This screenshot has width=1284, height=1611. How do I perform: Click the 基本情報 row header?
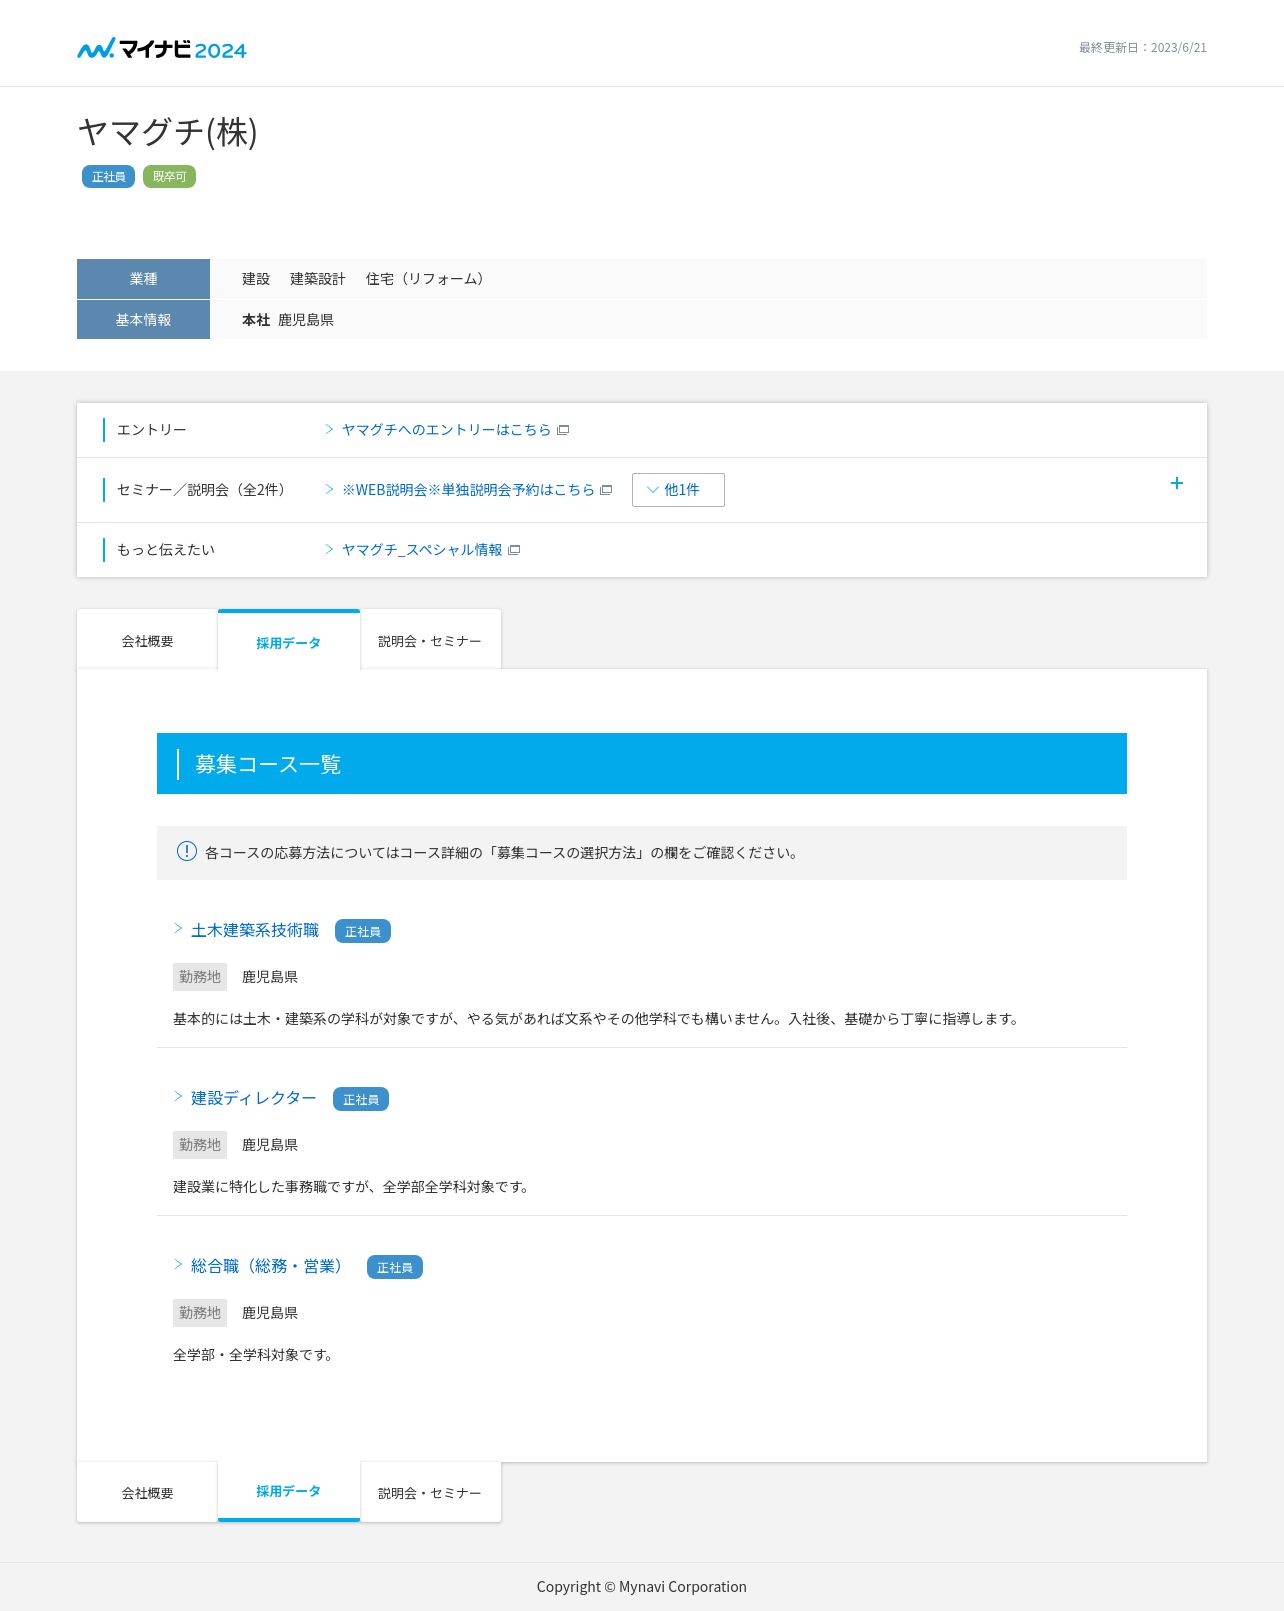(x=143, y=320)
